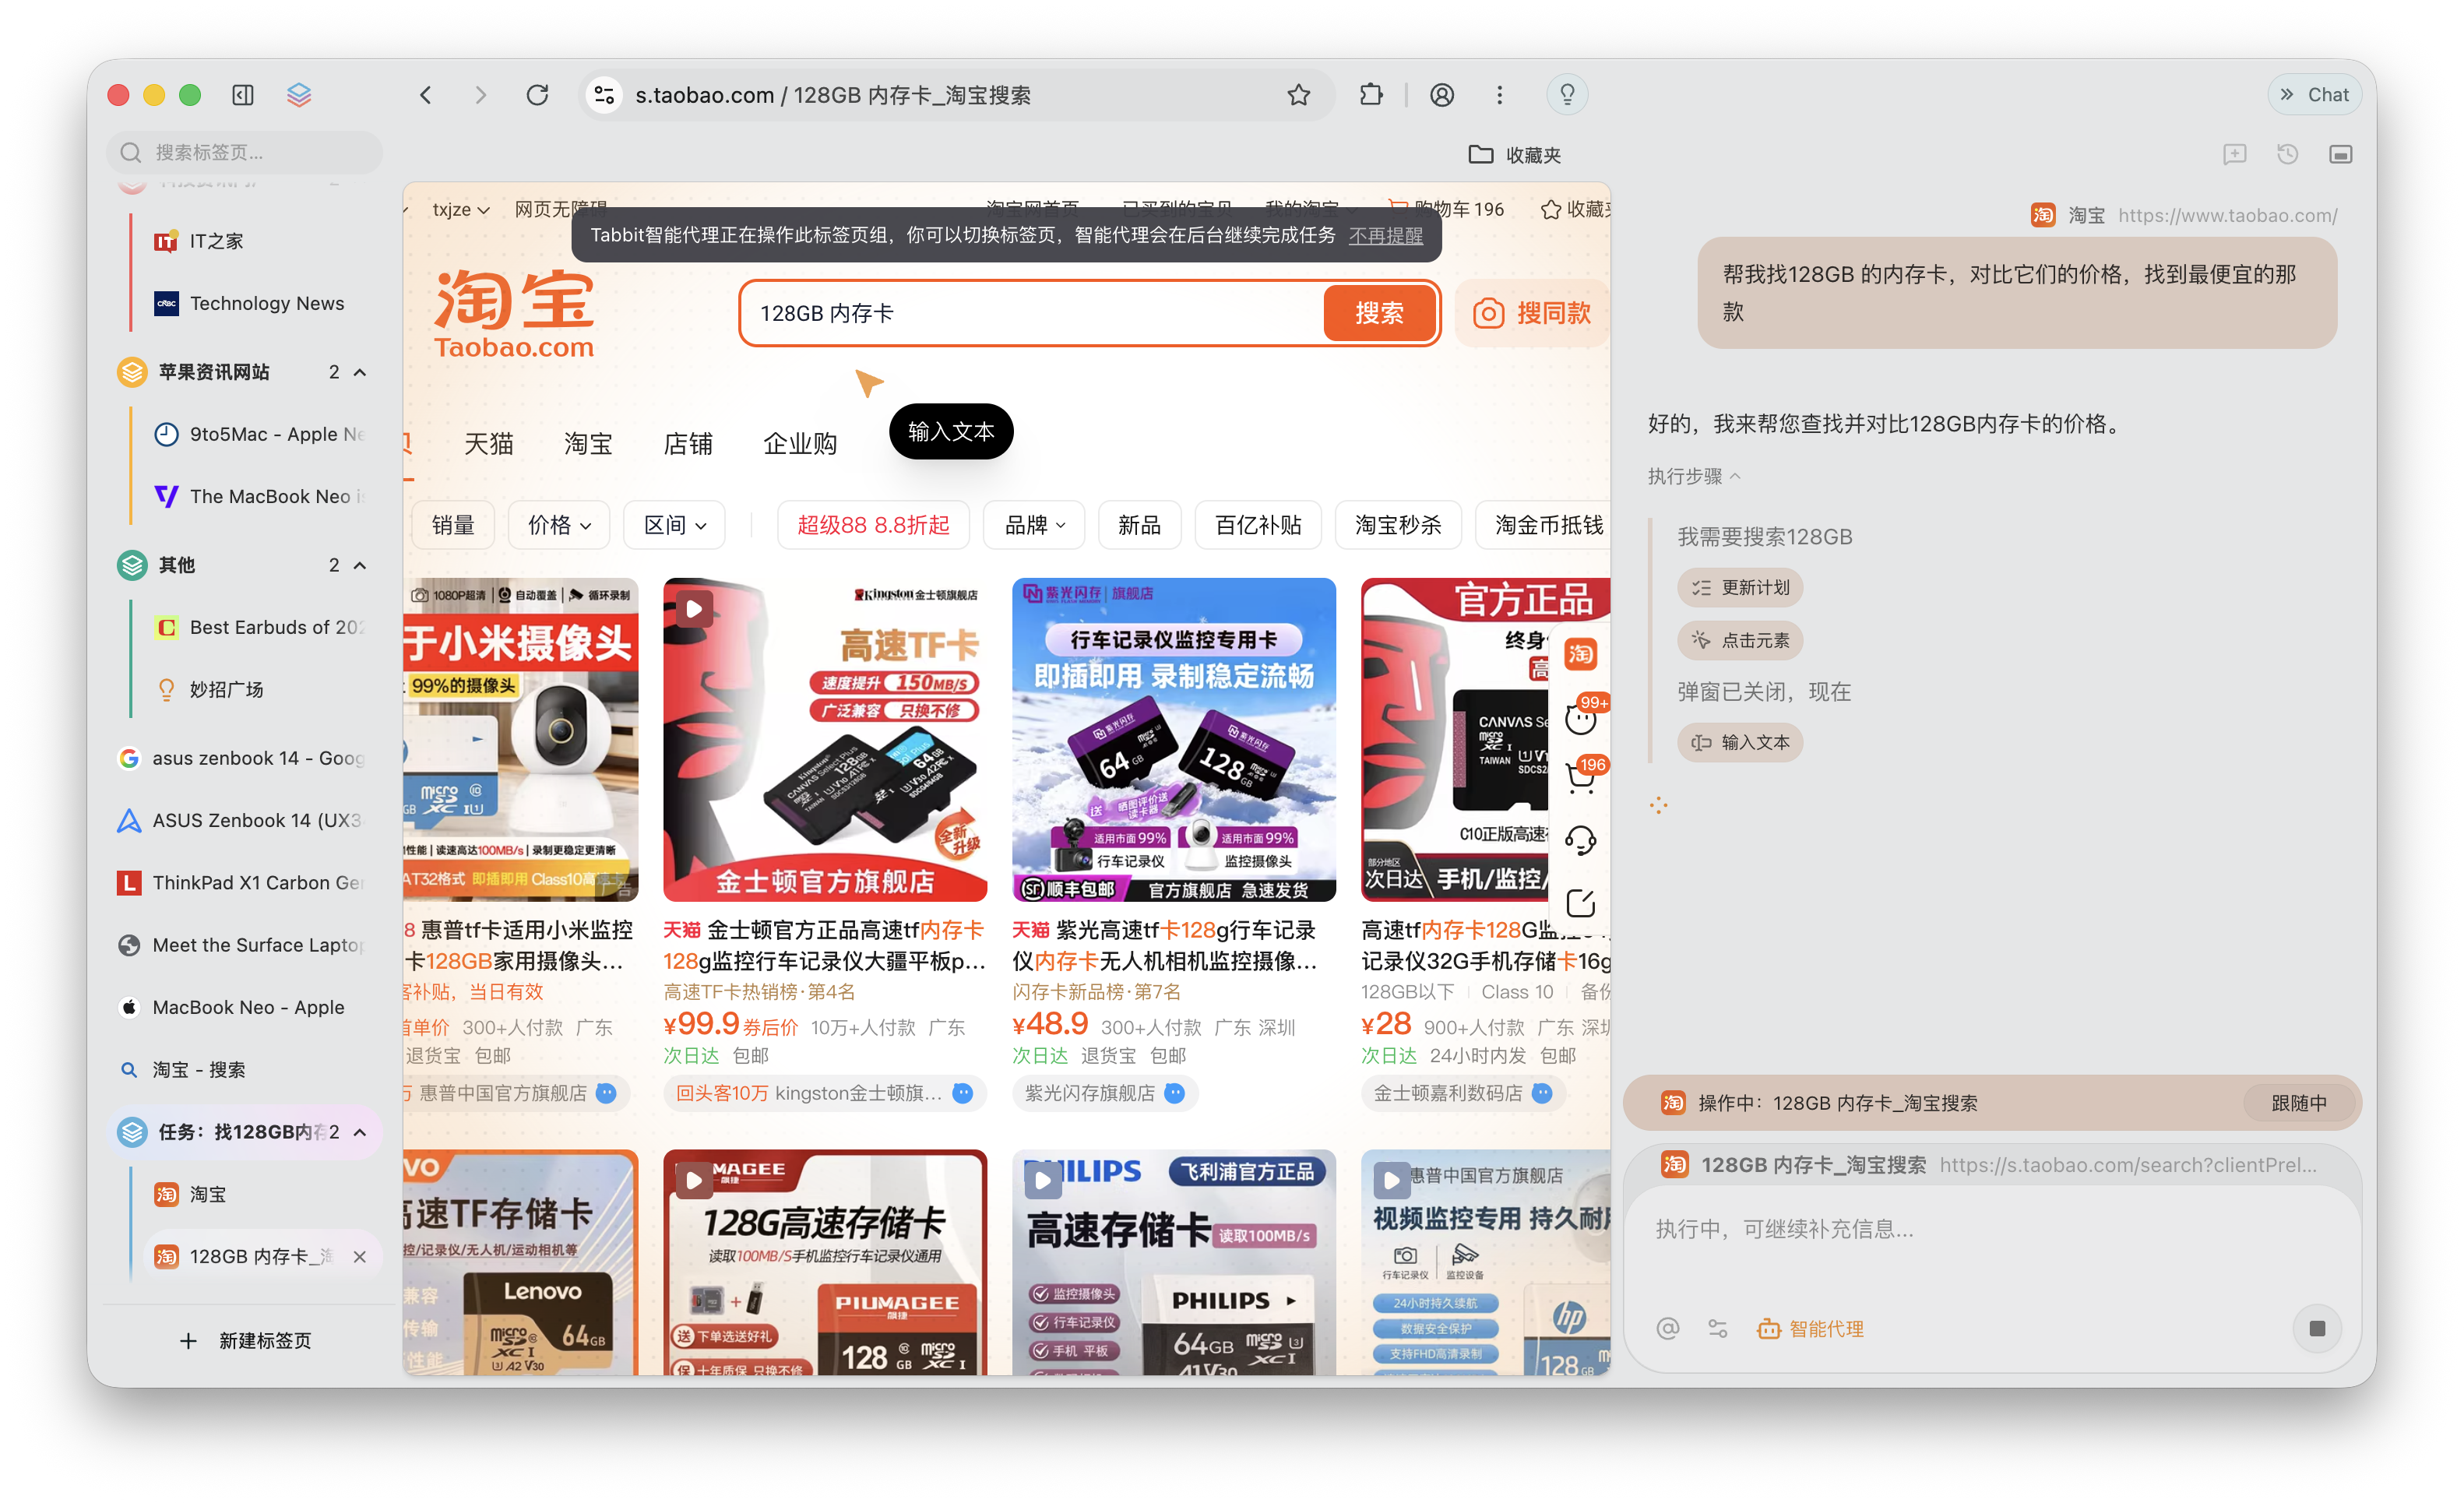The width and height of the screenshot is (2464, 1503).
Task: Stop the agent with the square stop button
Action: [x=2318, y=1328]
